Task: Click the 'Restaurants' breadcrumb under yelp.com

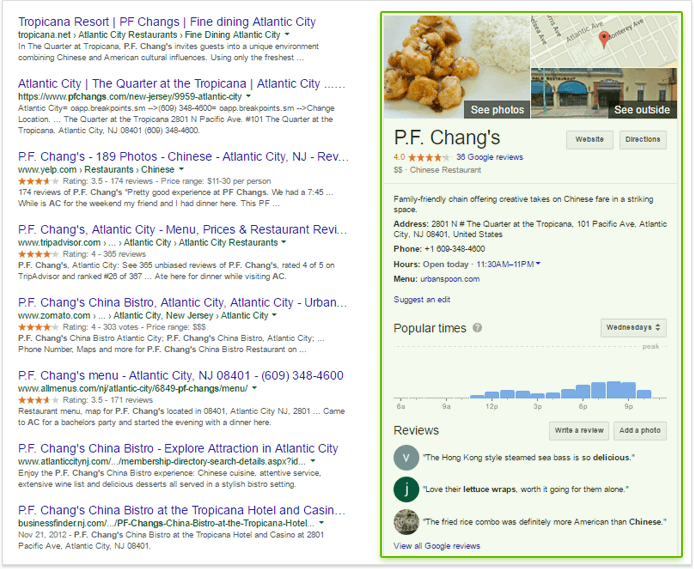Action: click(109, 169)
